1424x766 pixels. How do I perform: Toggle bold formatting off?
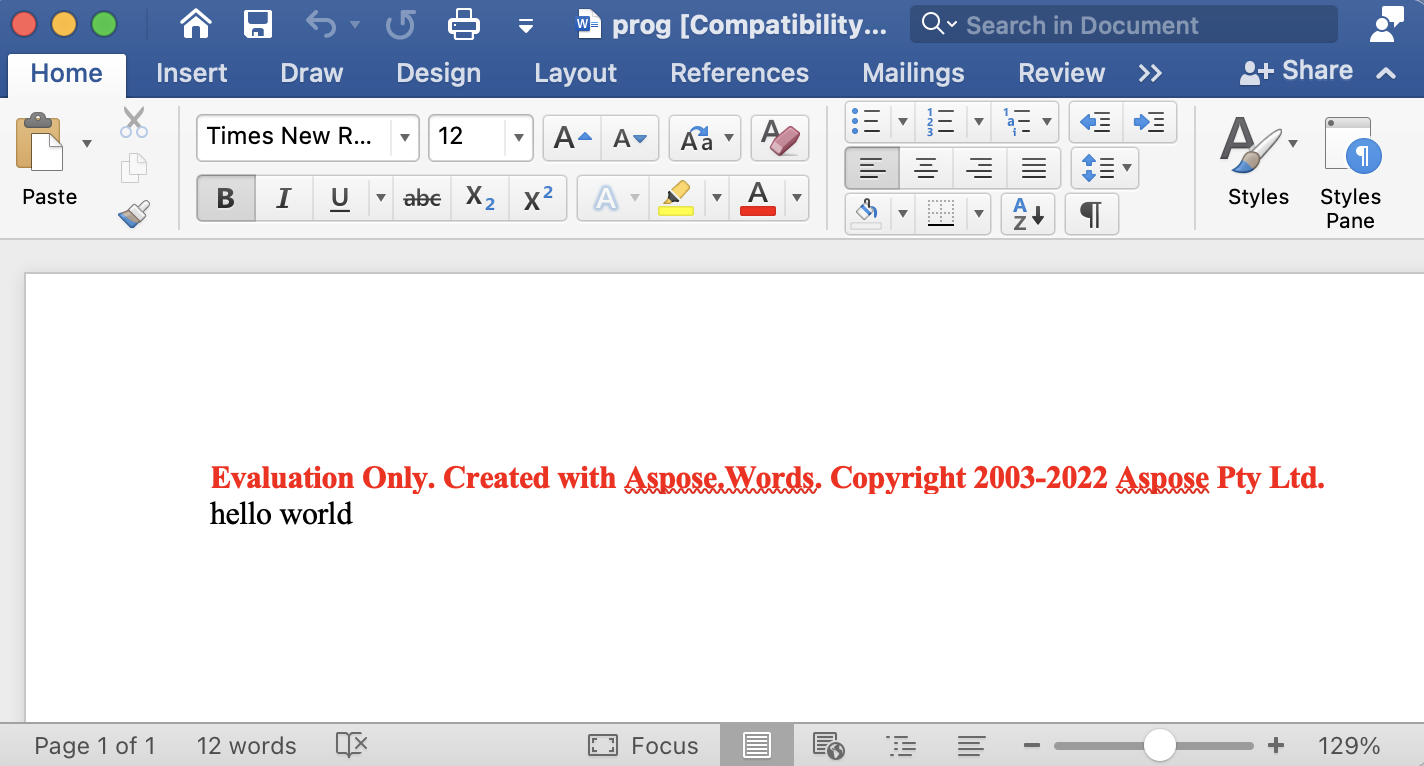(x=225, y=198)
